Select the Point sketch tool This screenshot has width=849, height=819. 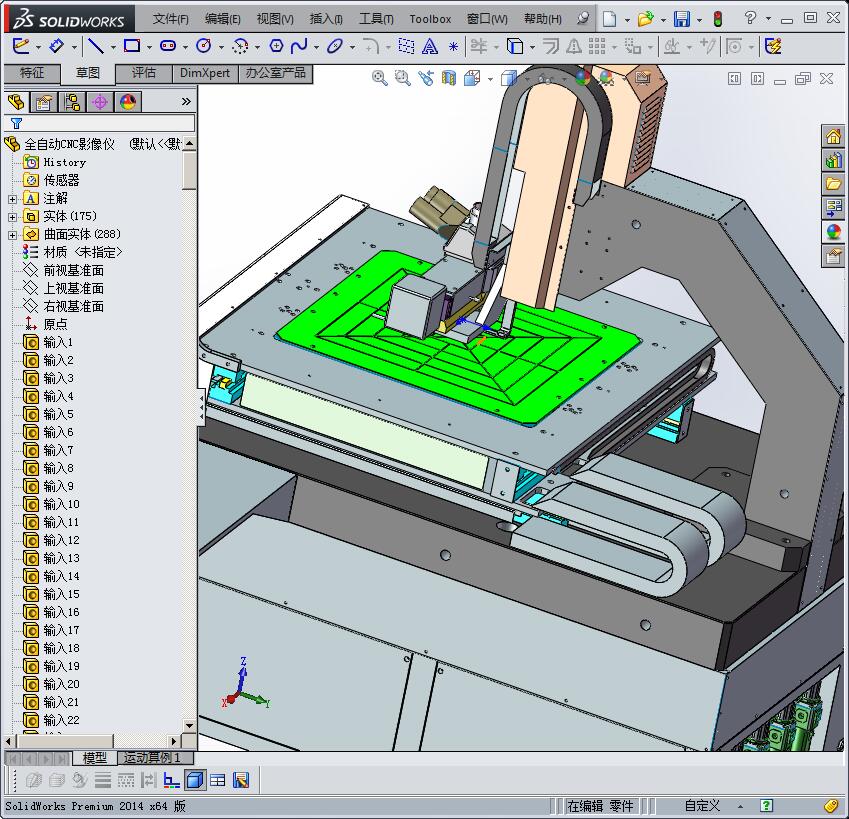click(453, 47)
